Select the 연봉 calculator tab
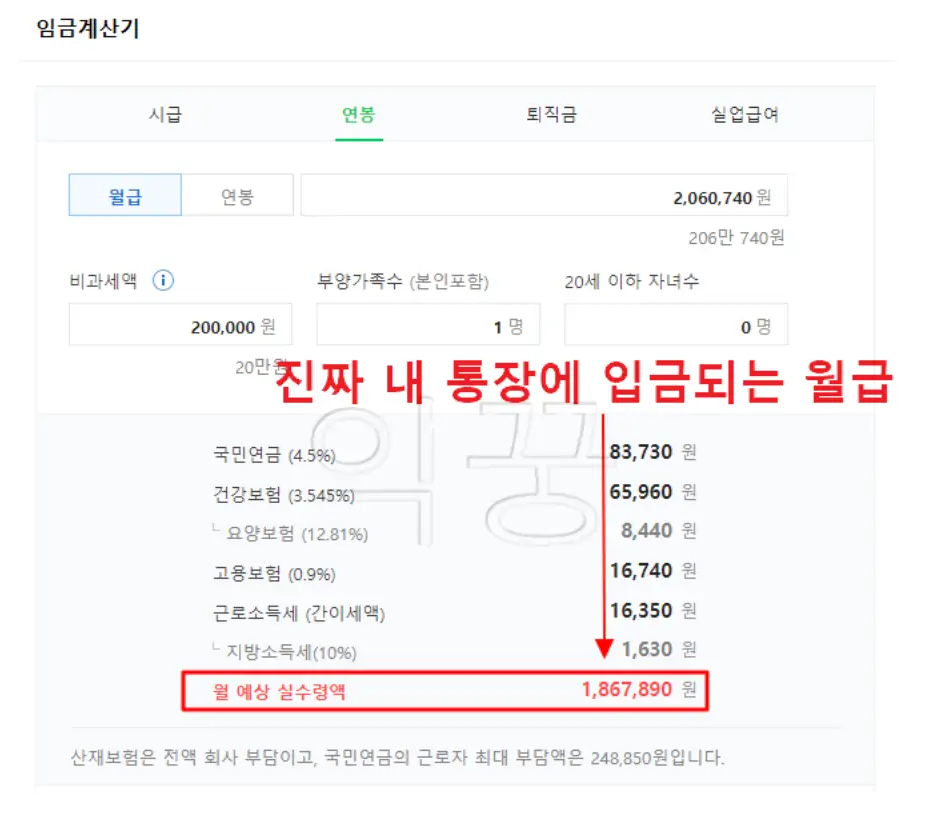 [x=357, y=114]
